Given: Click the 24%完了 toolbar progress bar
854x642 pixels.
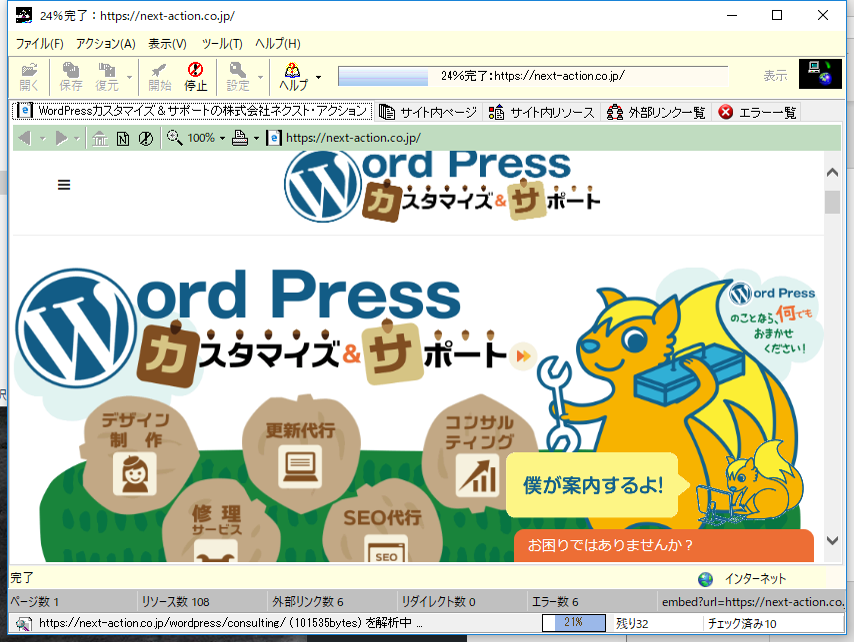Looking at the screenshot, I should pos(533,76).
